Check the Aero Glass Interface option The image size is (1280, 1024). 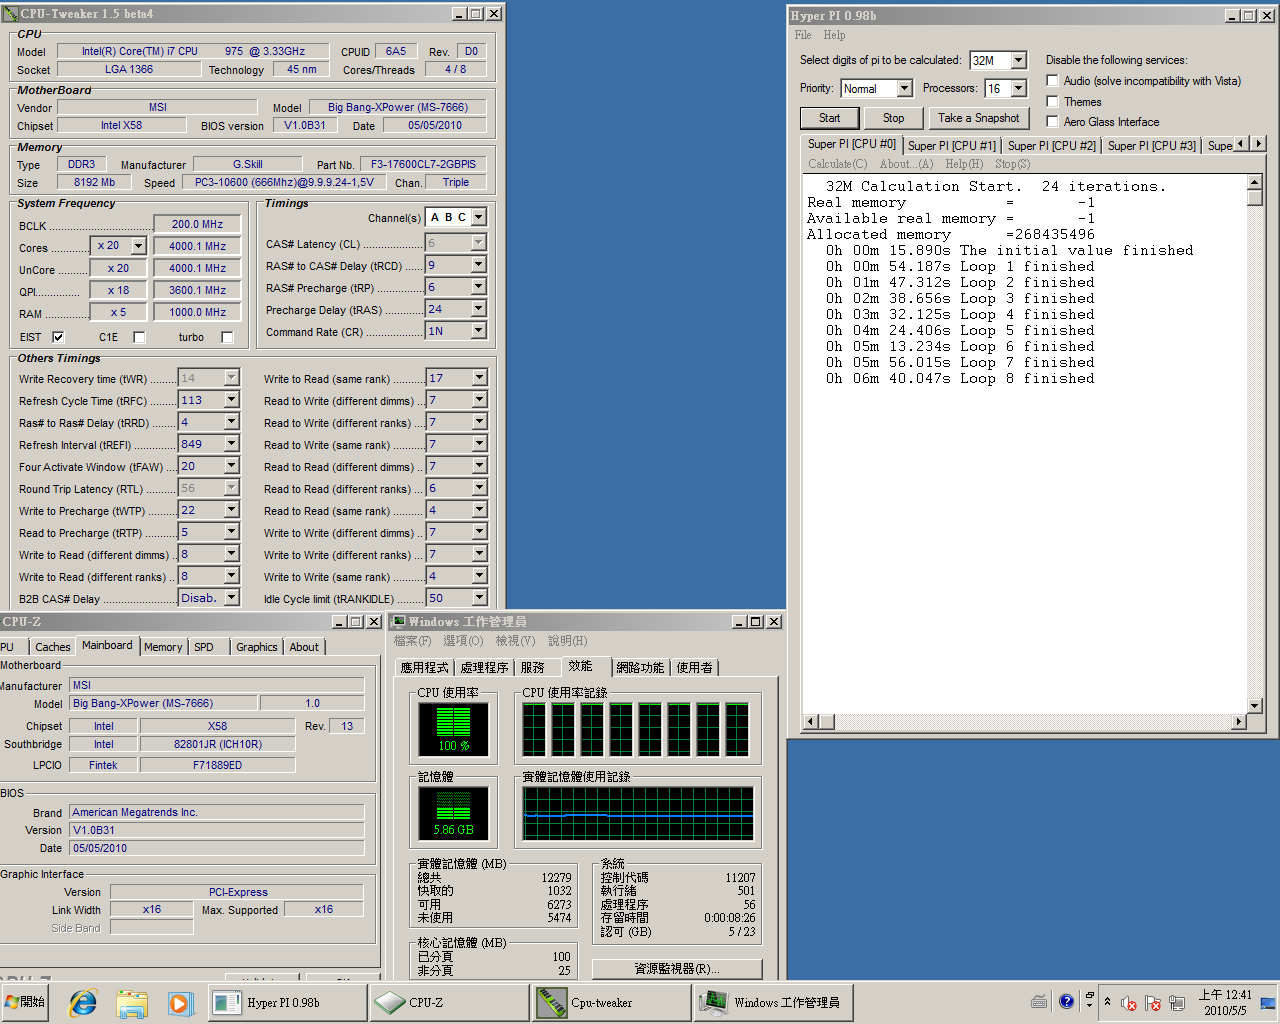[1052, 121]
